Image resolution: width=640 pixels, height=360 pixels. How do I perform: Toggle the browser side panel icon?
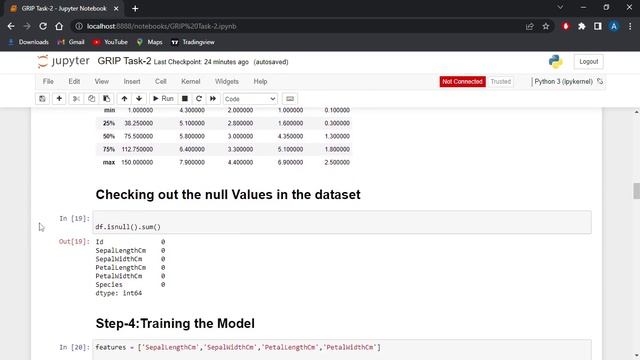[x=598, y=26]
